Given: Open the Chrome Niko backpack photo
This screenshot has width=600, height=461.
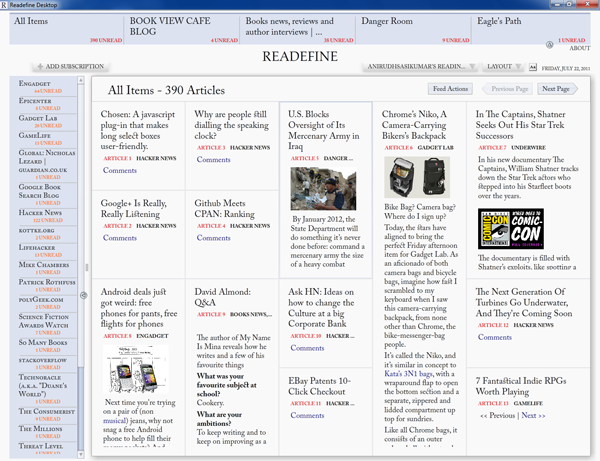Looking at the screenshot, I should (417, 177).
